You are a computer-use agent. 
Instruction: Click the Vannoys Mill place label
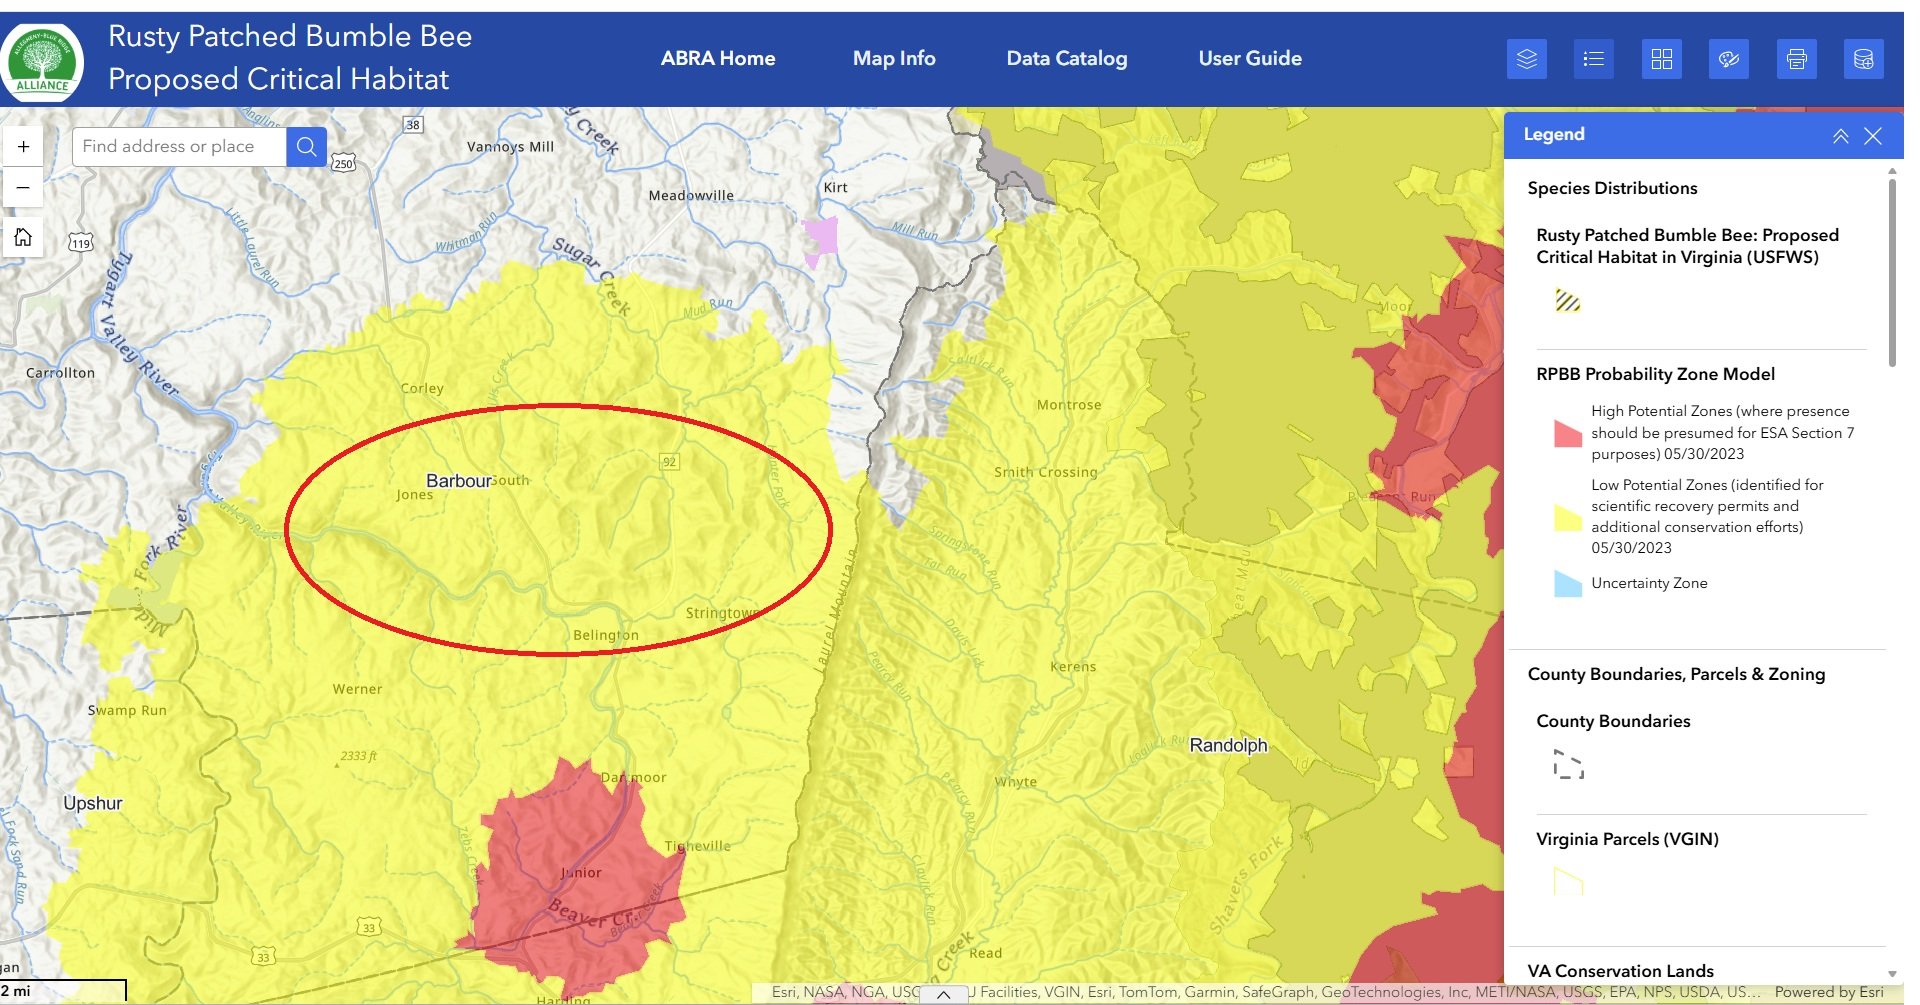[x=510, y=146]
